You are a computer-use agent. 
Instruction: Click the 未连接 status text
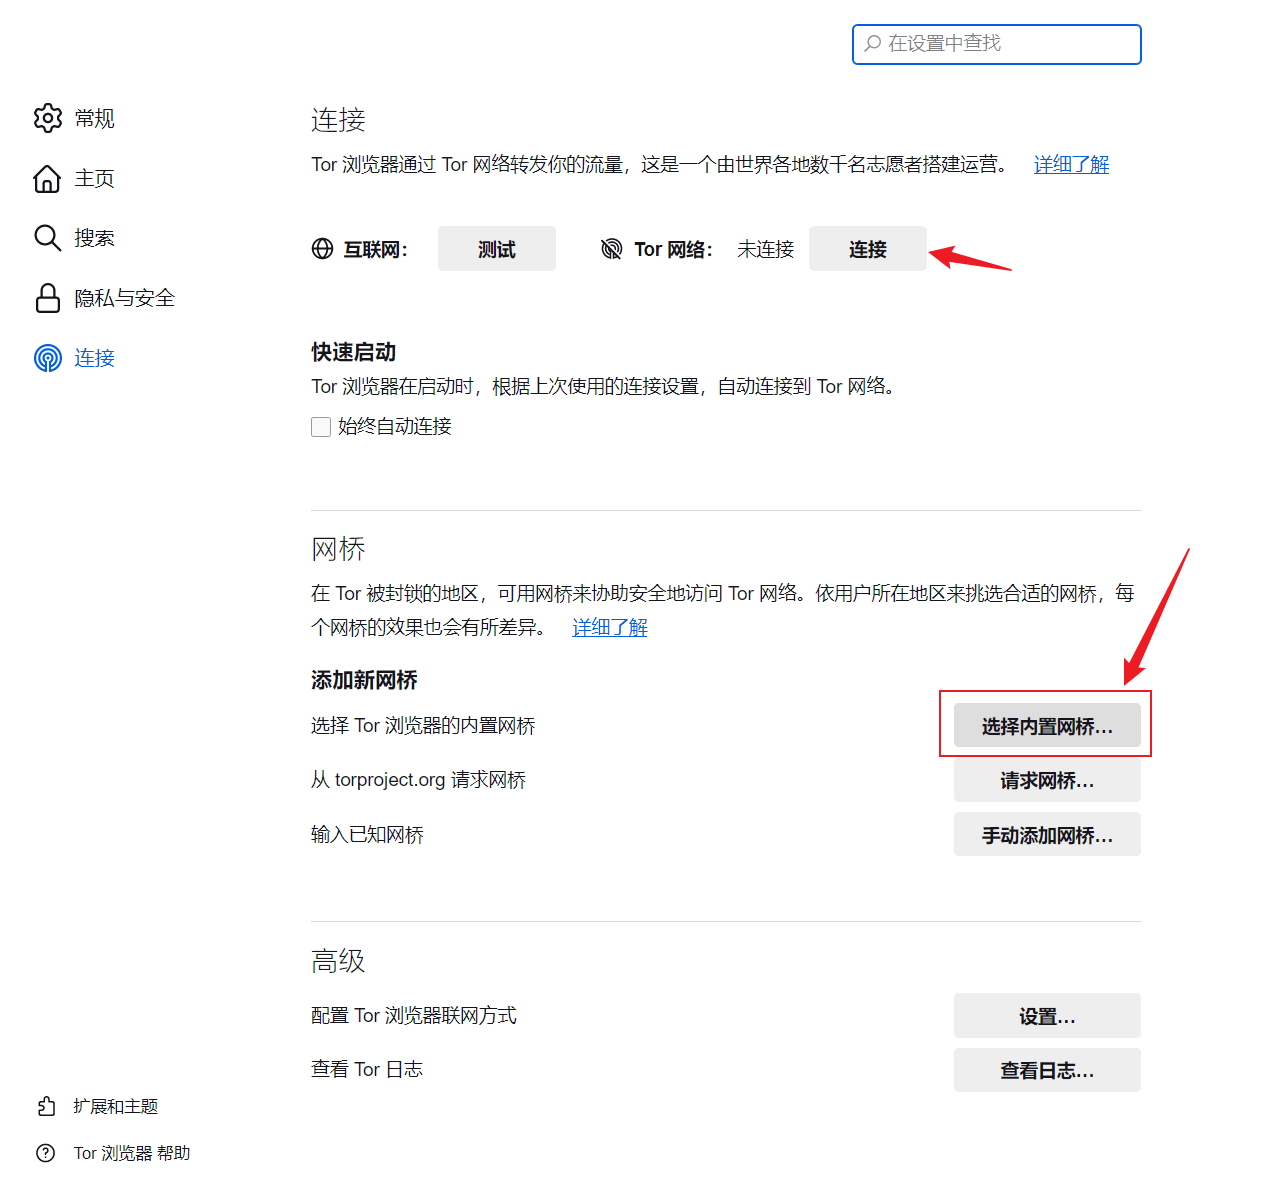[x=766, y=249]
